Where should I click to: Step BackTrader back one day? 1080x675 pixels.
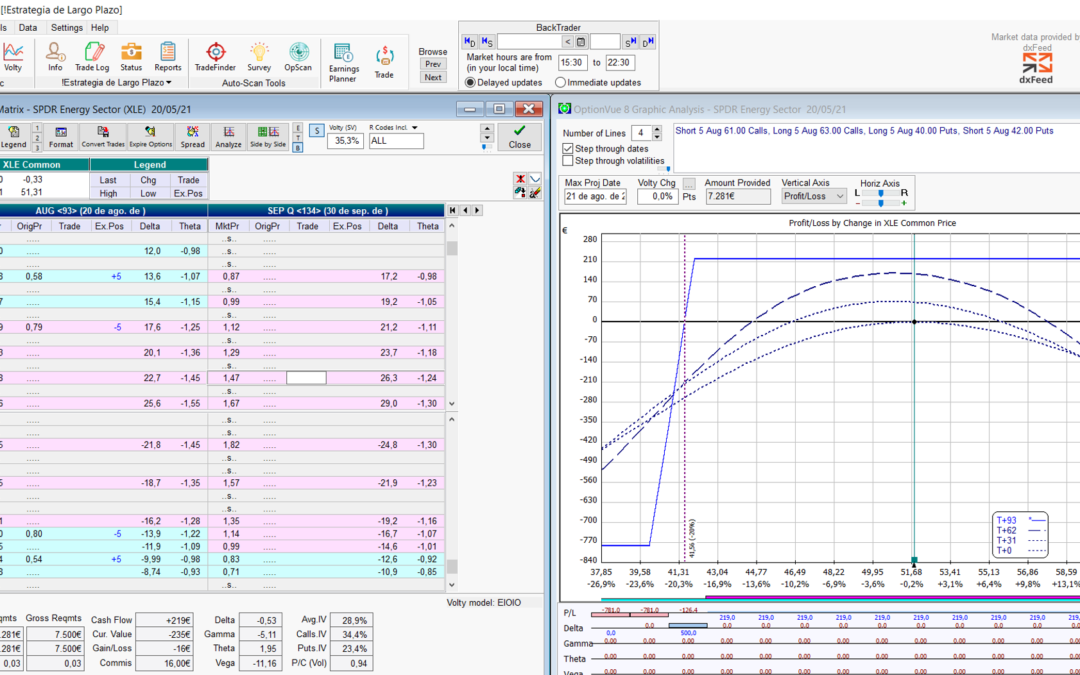click(x=470, y=42)
